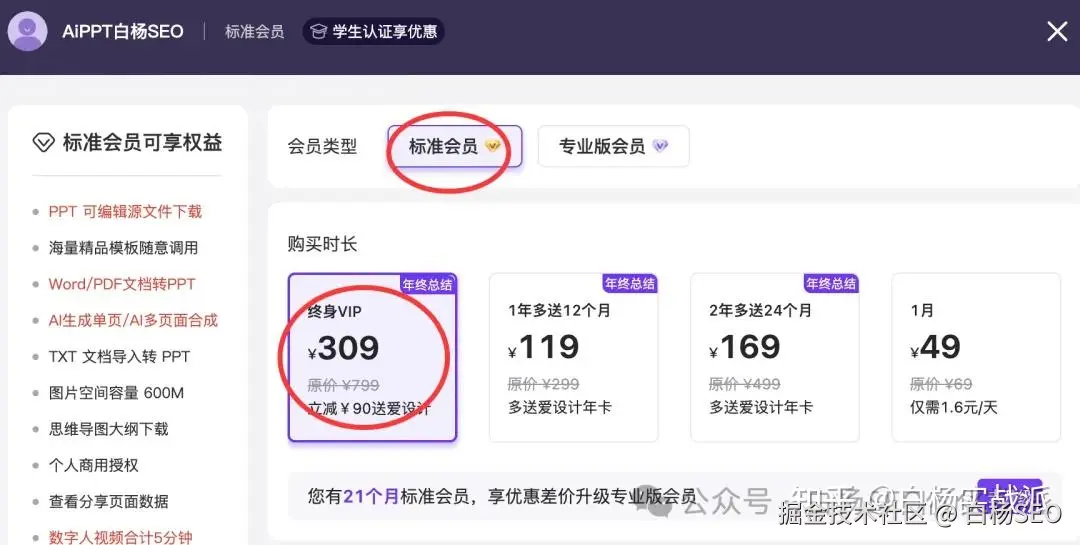
Task: Click the AiPPT user avatar
Action: click(x=27, y=31)
